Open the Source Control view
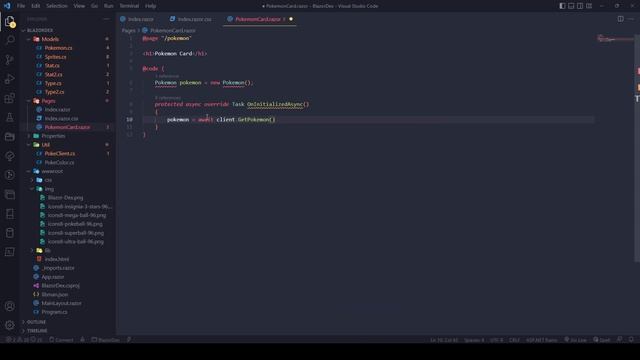The height and width of the screenshot is (360, 640). point(10,60)
